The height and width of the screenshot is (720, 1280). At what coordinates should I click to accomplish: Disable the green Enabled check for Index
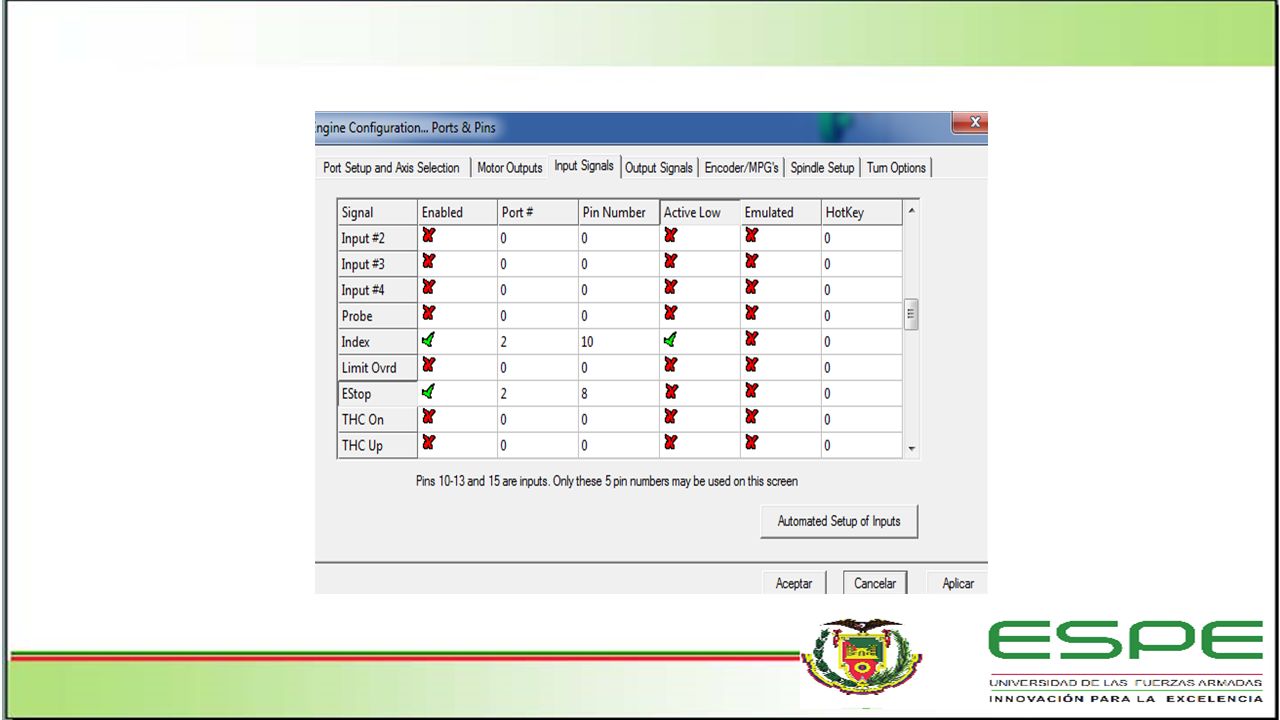tap(429, 340)
